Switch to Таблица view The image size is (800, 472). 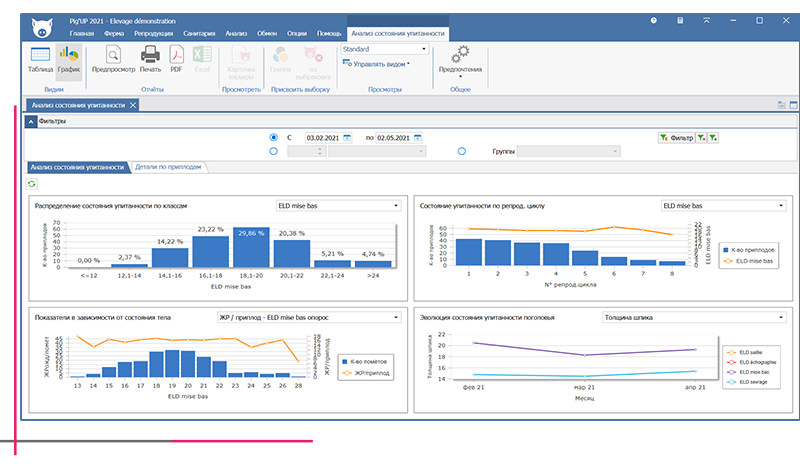pos(40,60)
